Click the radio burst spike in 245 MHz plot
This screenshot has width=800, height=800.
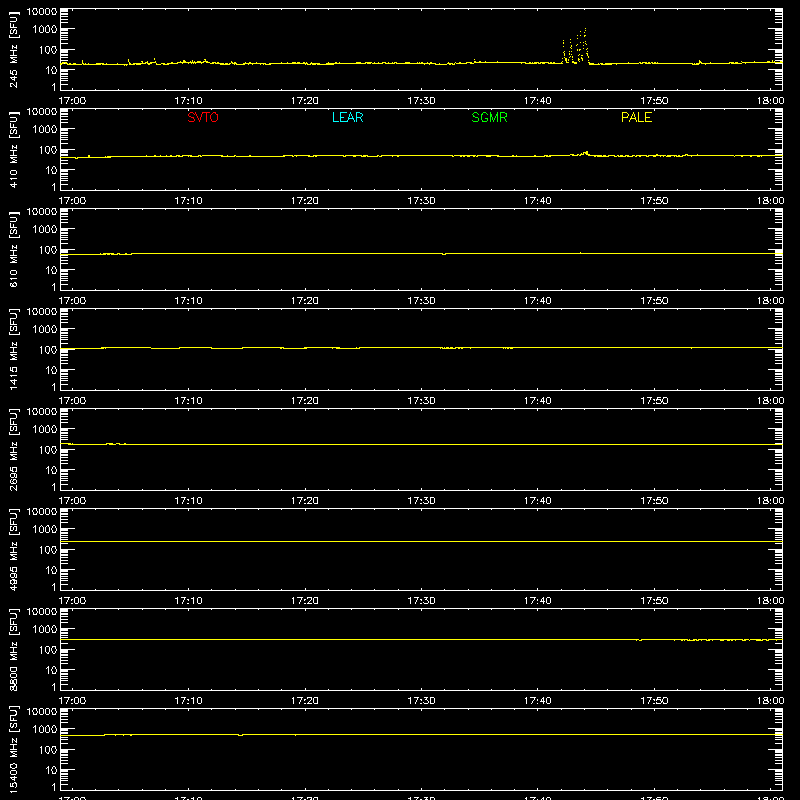tap(576, 47)
